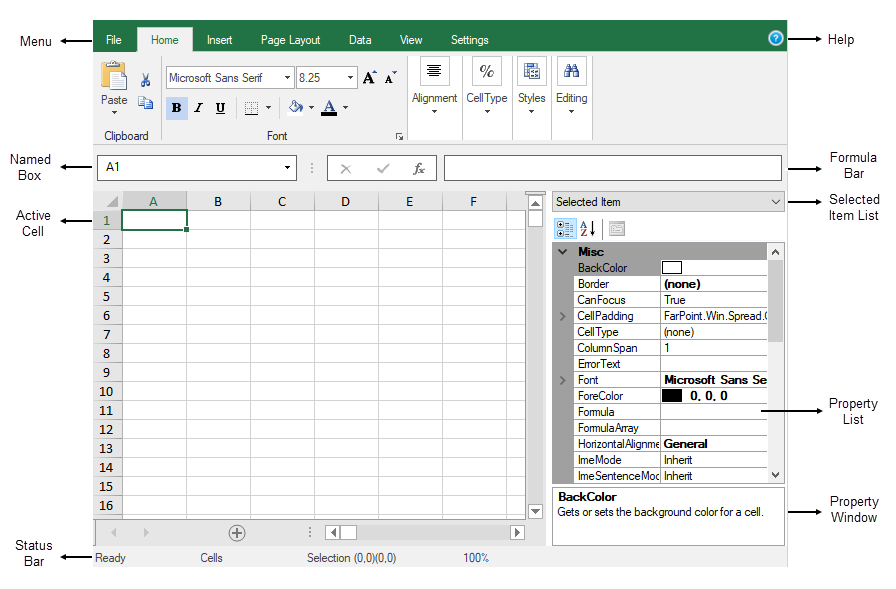Screen dimensions: 896x589
Task: Click the font color A icon
Action: (329, 107)
